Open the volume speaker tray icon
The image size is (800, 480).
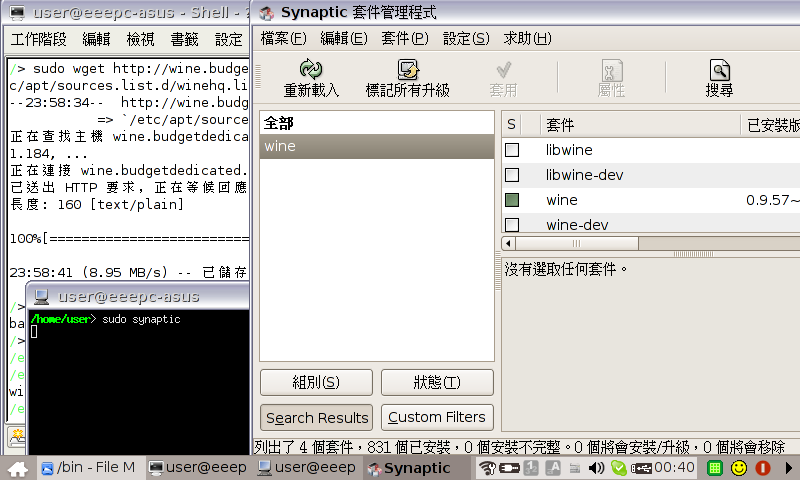point(596,468)
